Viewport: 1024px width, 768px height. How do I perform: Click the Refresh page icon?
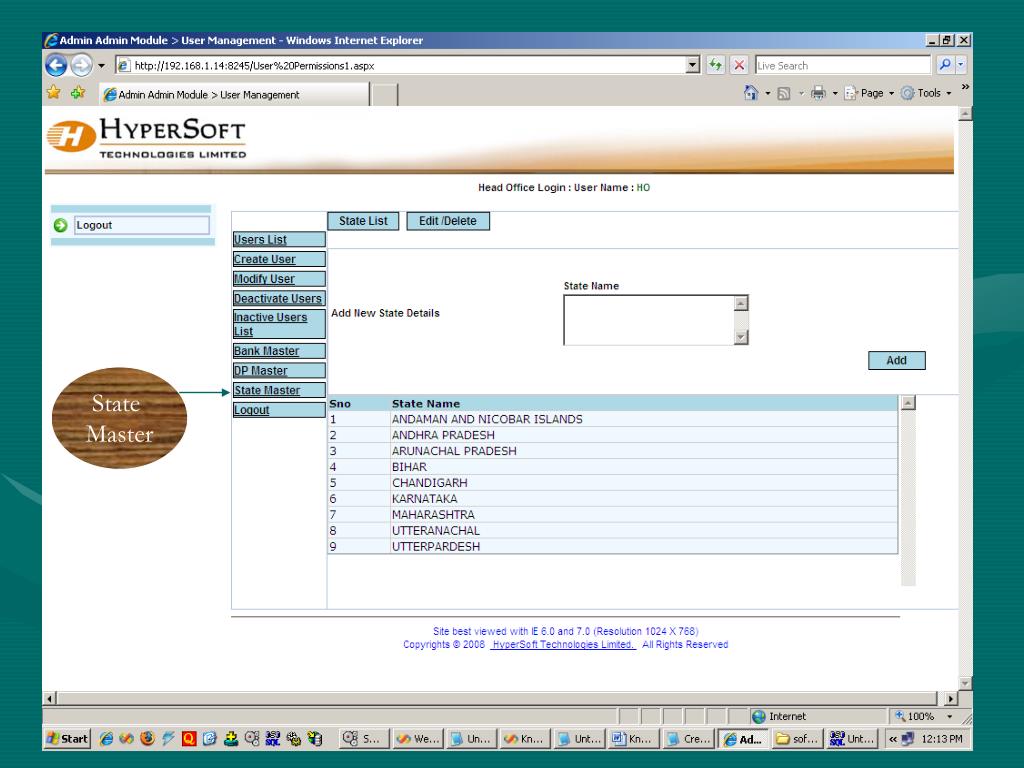click(x=716, y=65)
